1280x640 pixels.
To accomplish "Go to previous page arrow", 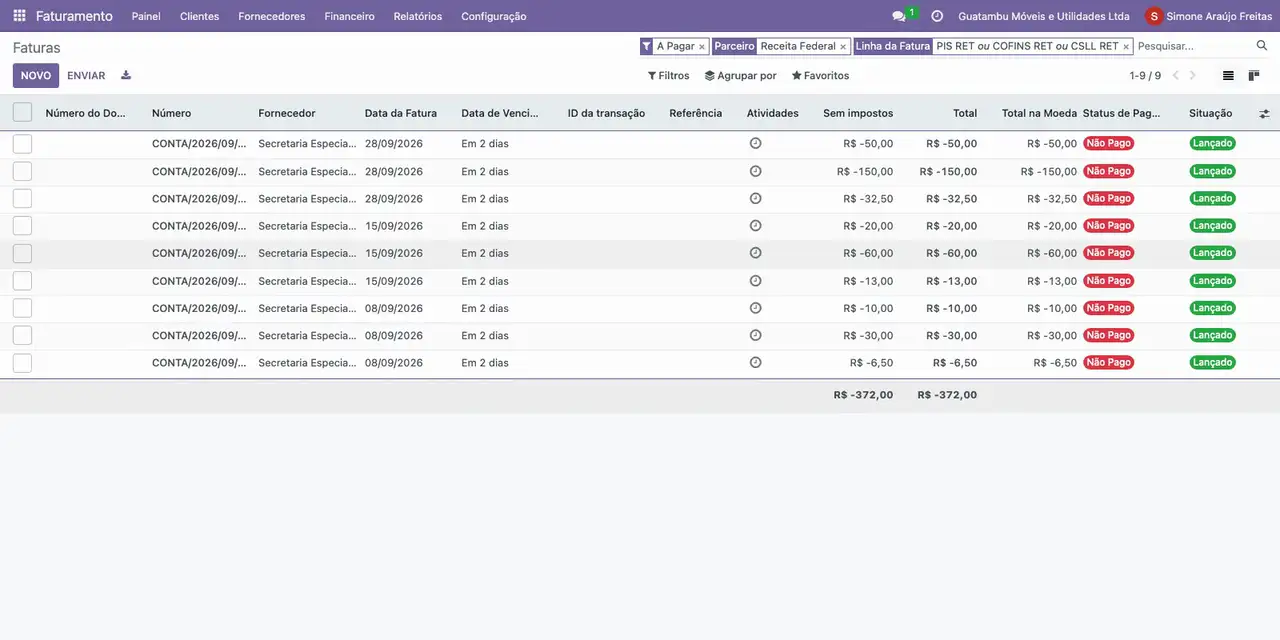I will [1176, 76].
